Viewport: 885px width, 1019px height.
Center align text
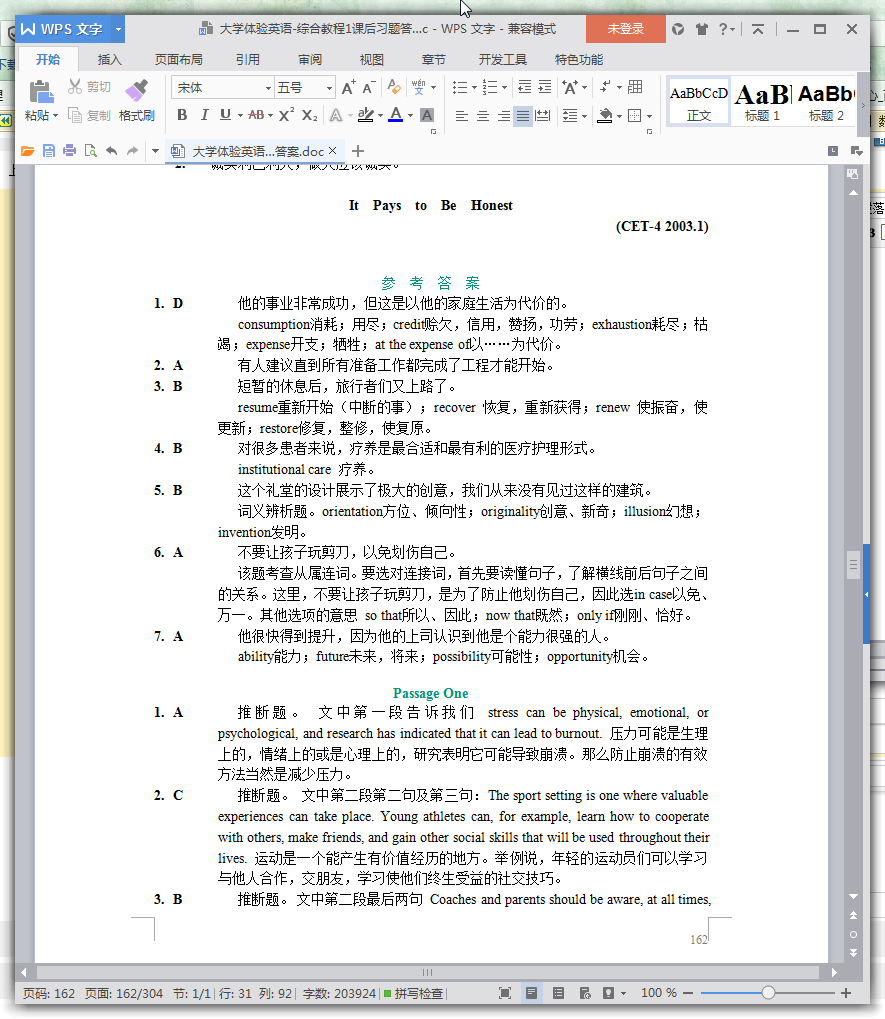point(483,116)
